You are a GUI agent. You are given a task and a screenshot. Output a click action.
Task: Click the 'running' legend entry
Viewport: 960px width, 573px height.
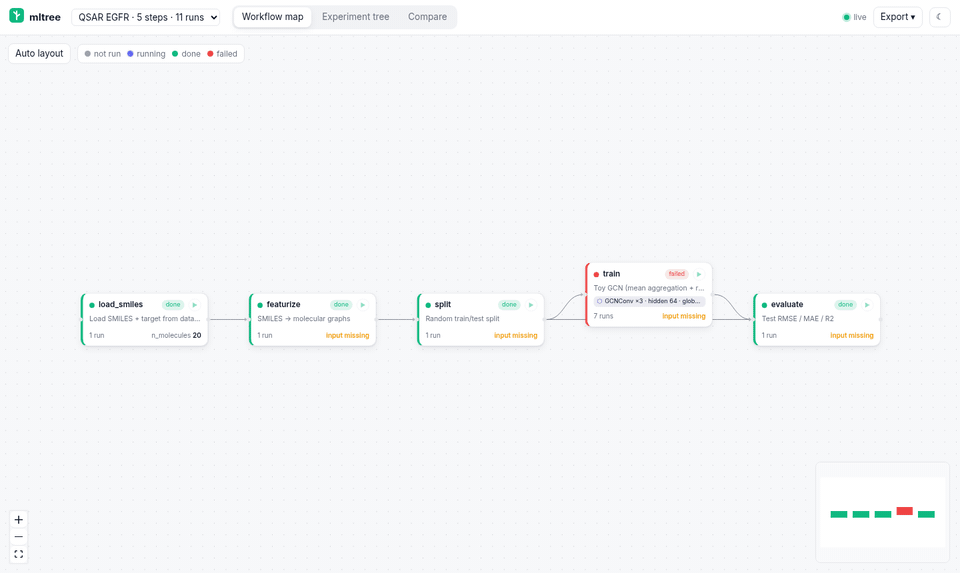coord(146,54)
